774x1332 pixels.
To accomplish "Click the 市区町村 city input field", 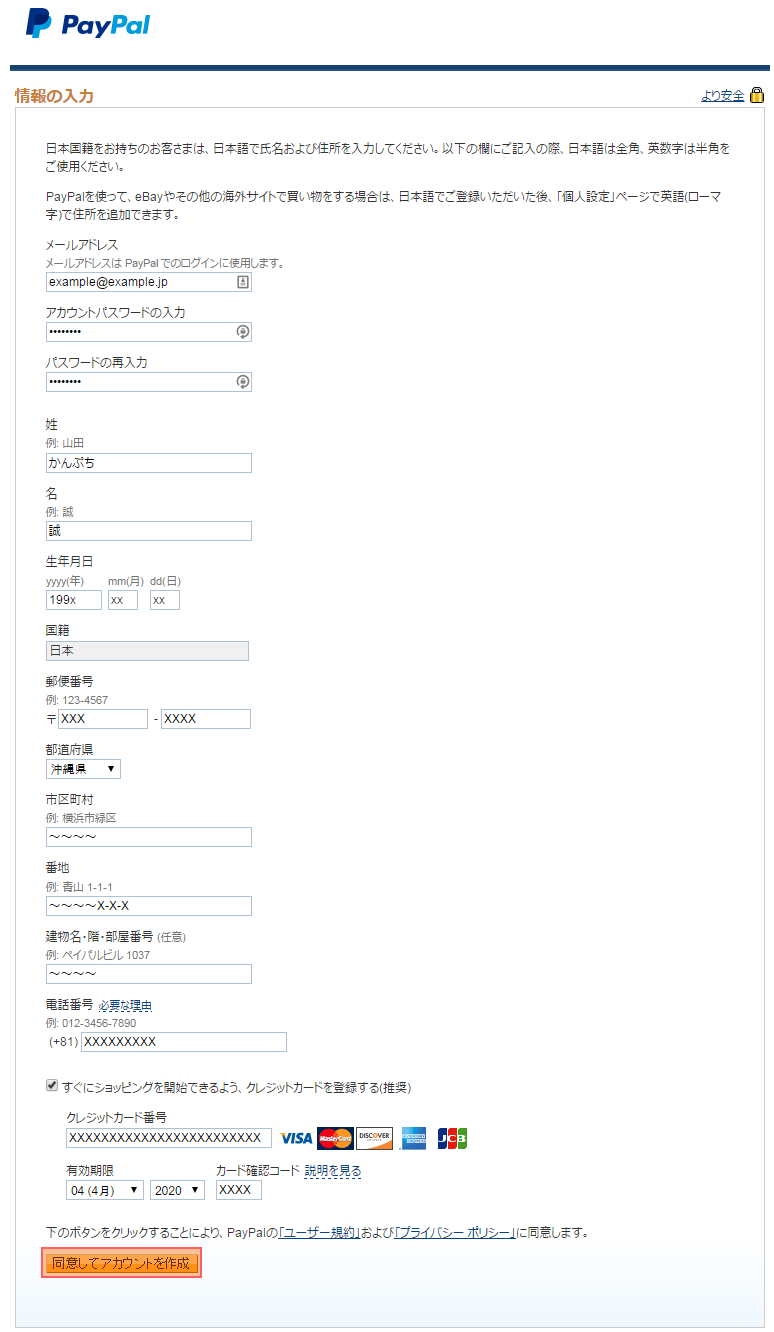I will (149, 837).
